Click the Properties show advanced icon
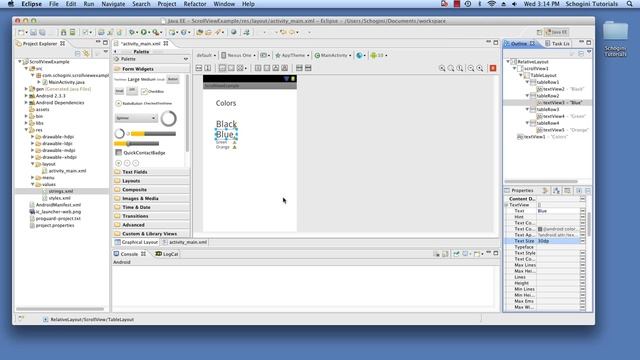The width and height of the screenshot is (640, 360). click(x=567, y=191)
